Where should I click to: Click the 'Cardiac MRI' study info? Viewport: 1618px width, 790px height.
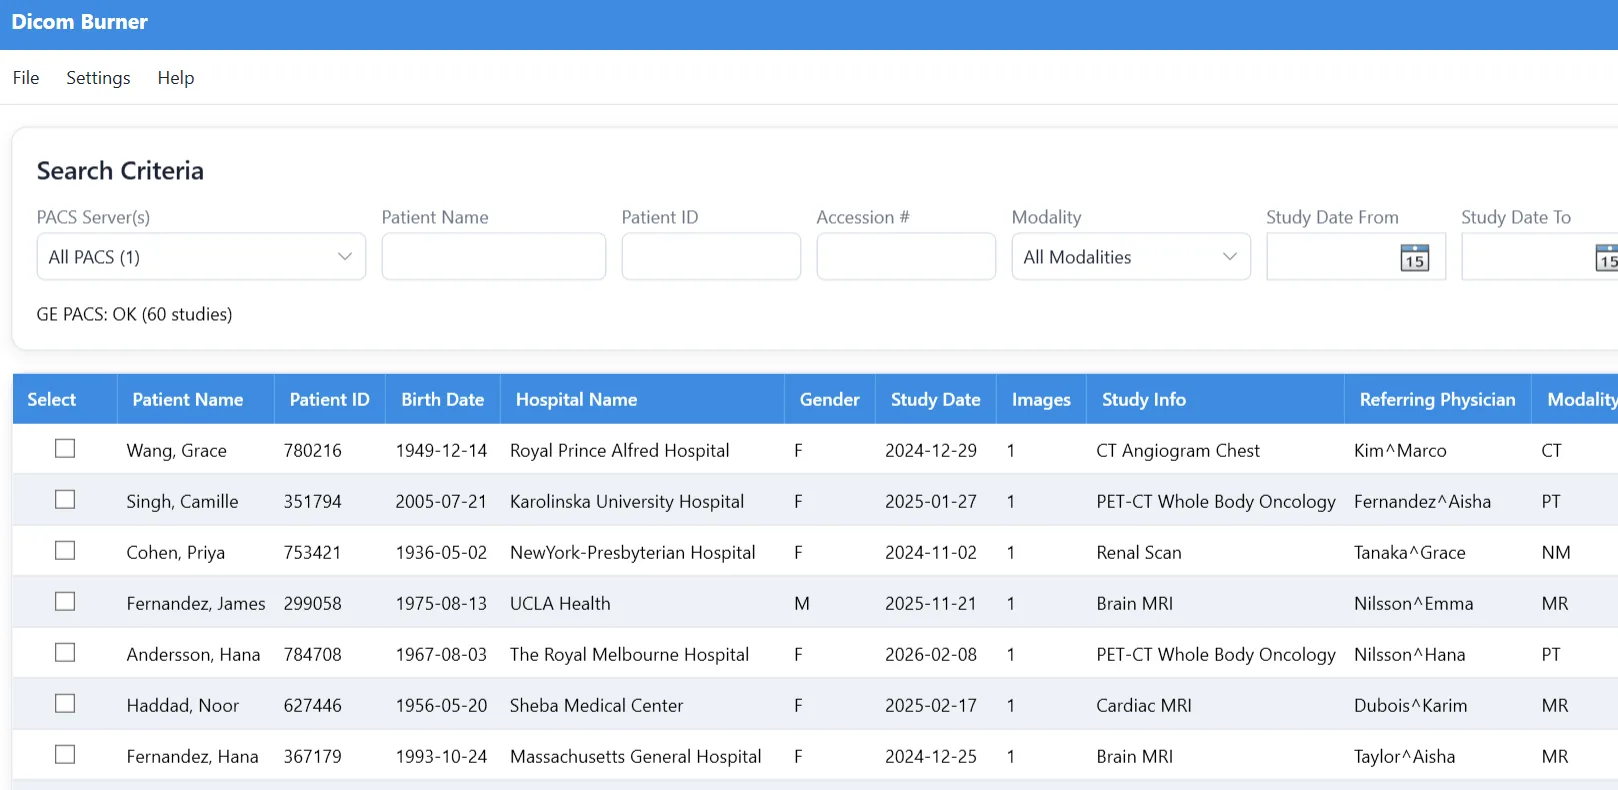tap(1144, 706)
